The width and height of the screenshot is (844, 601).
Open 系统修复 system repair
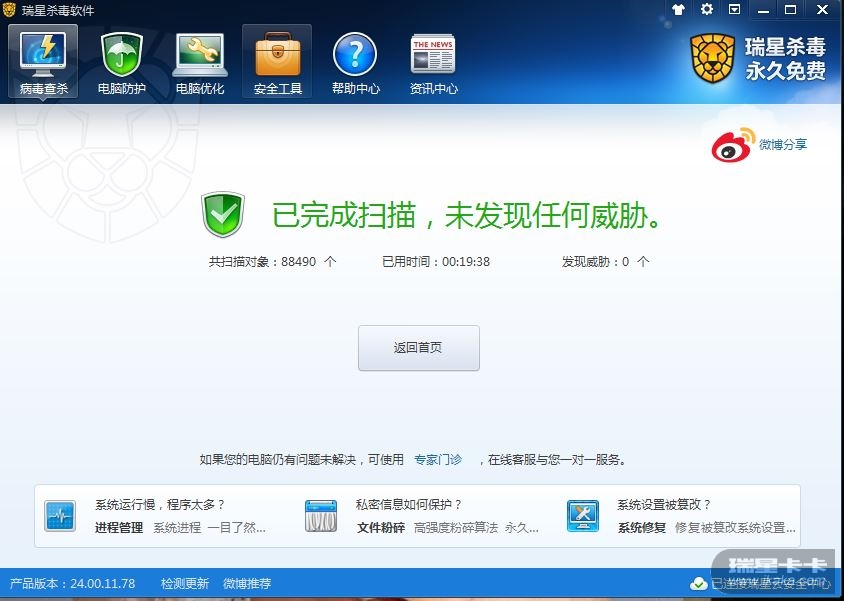tap(642, 528)
